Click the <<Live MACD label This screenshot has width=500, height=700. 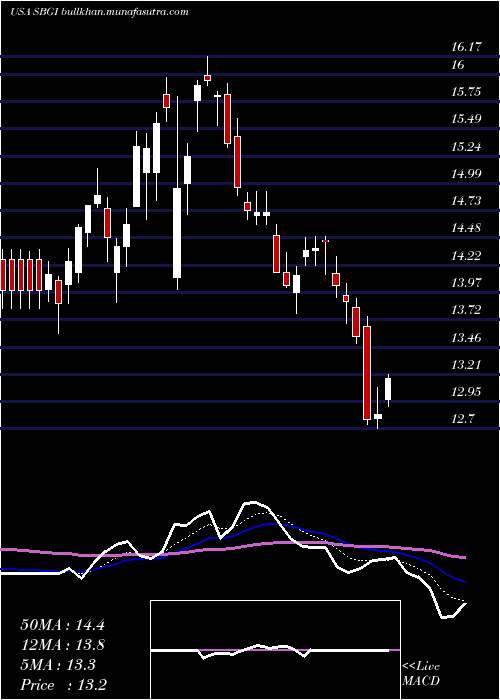[421, 674]
